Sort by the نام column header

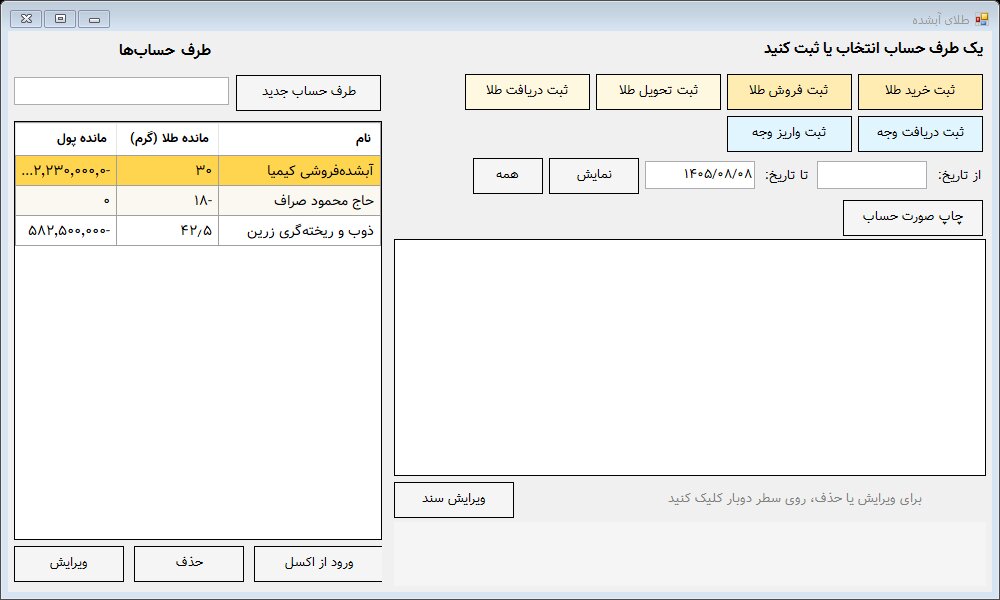(x=300, y=138)
